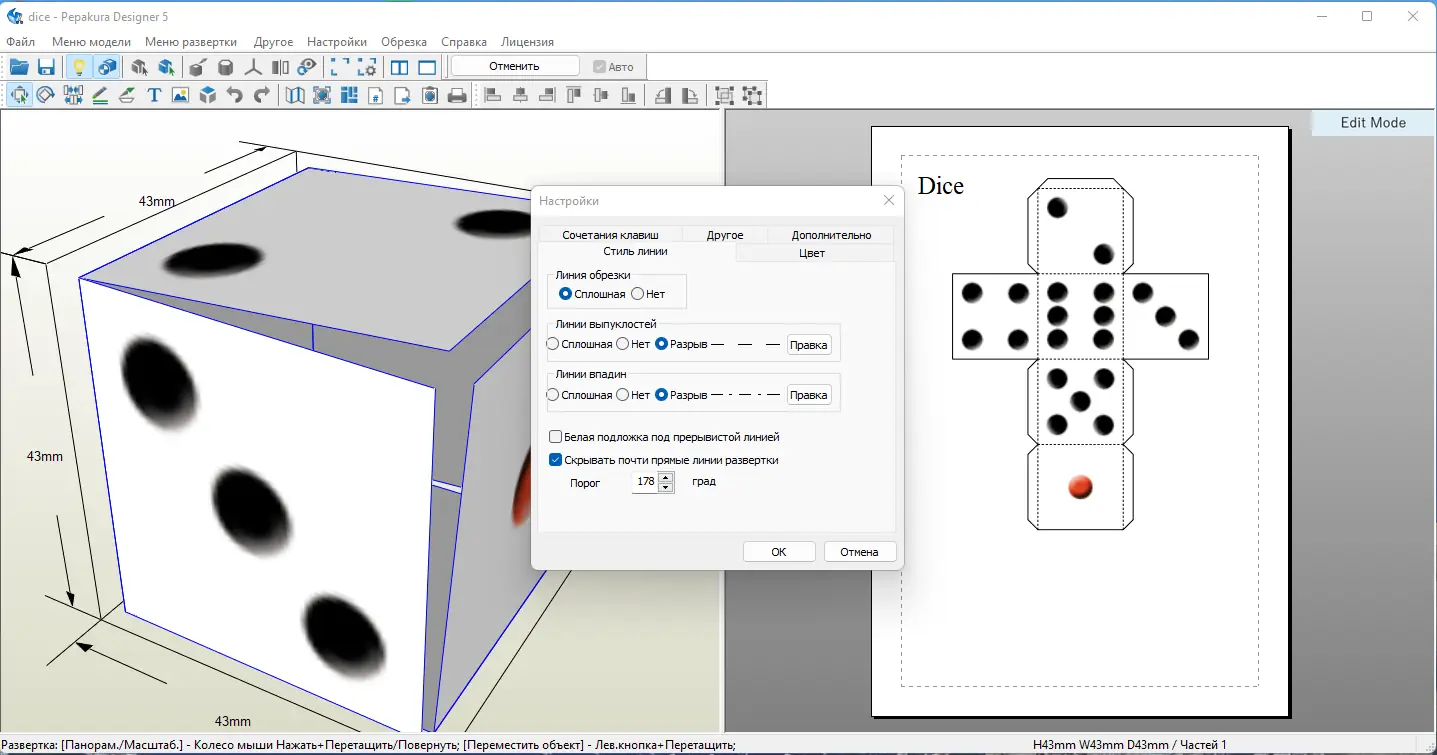
Task: Click the curved undo arrow icon
Action: tap(235, 95)
